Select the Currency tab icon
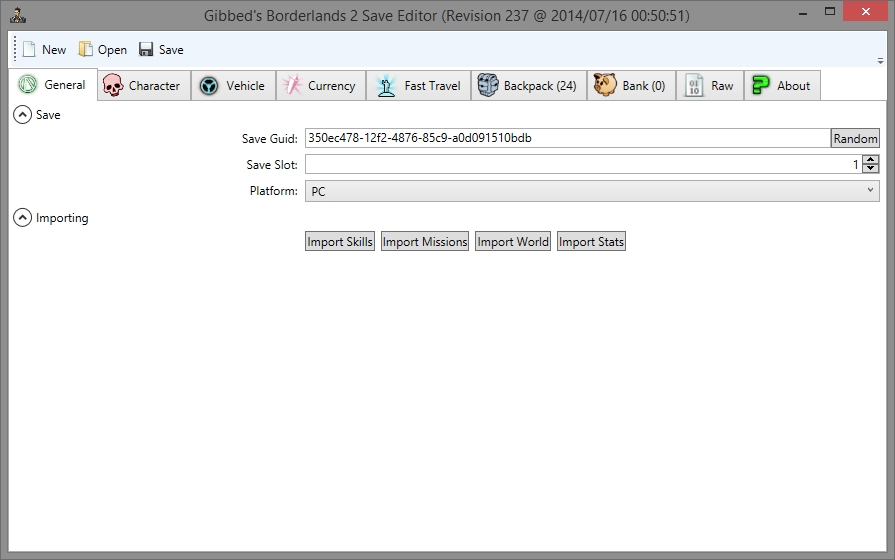This screenshot has height=560, width=895. tap(291, 86)
